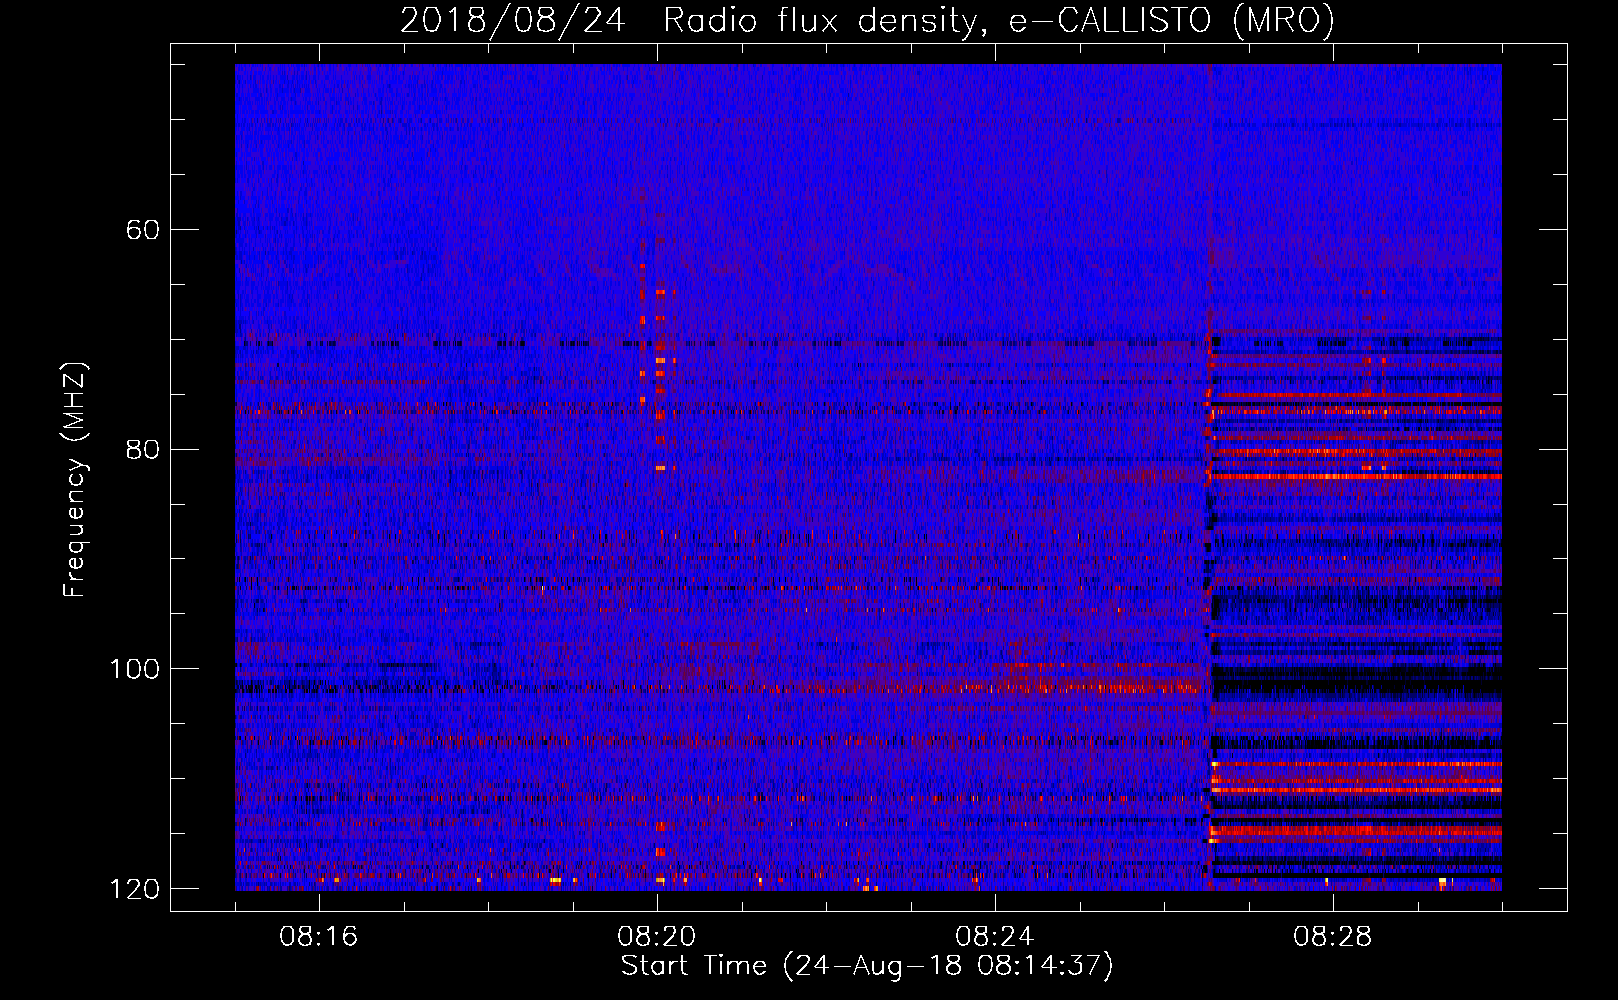This screenshot has height=1000, width=1618.
Task: Click the 'Frequency (MHZ)' axis label
Action: click(75, 479)
